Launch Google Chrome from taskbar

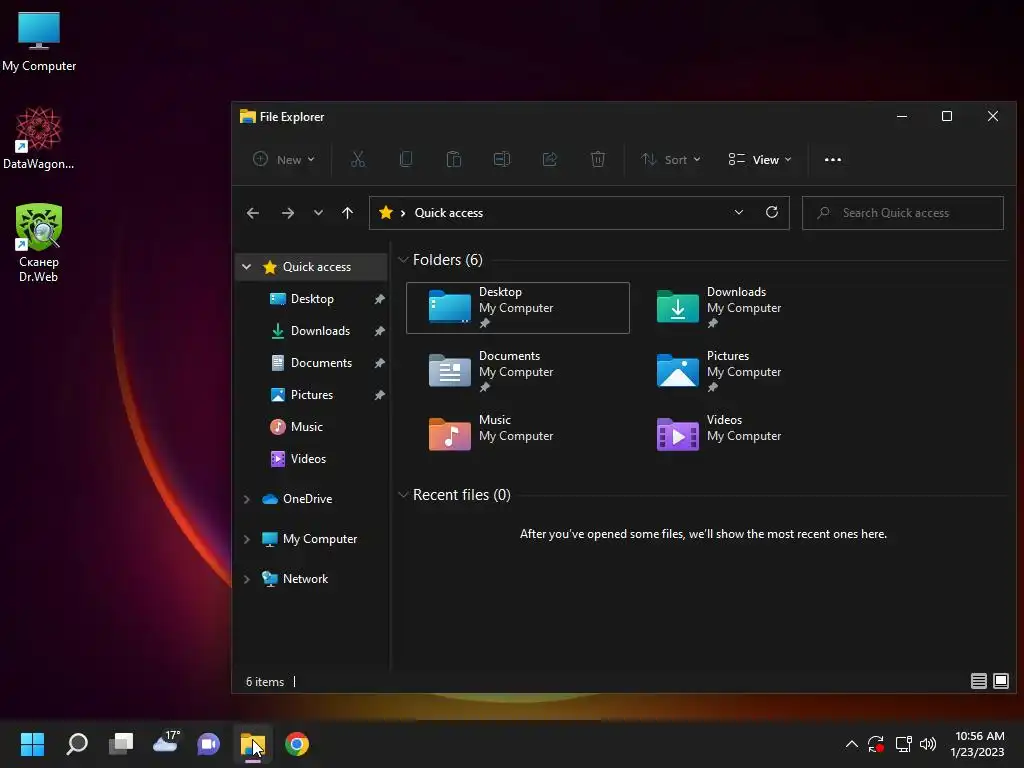[x=296, y=744]
